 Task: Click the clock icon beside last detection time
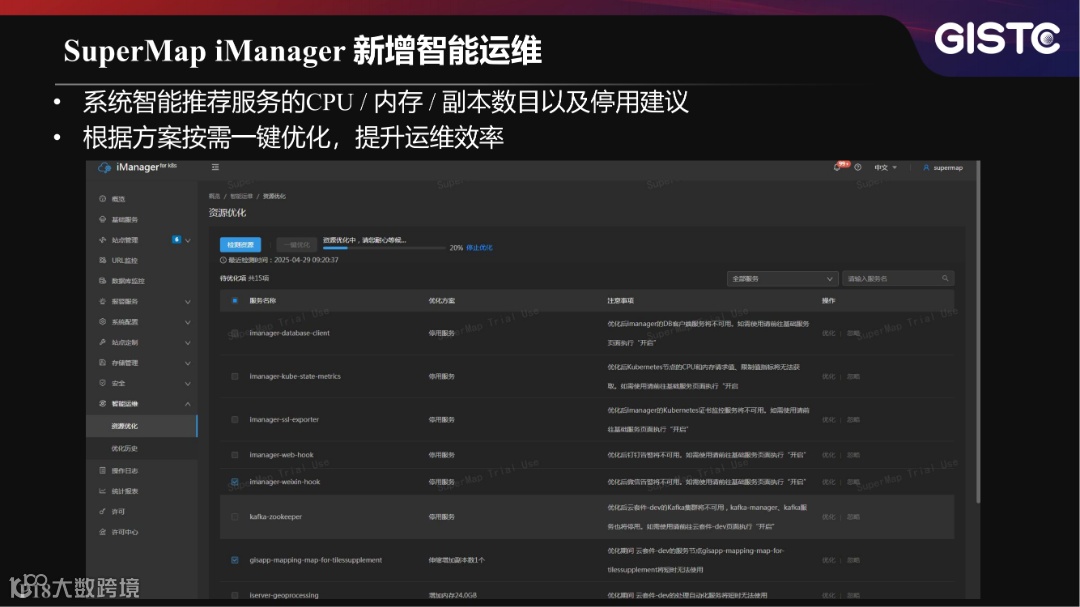[223, 260]
